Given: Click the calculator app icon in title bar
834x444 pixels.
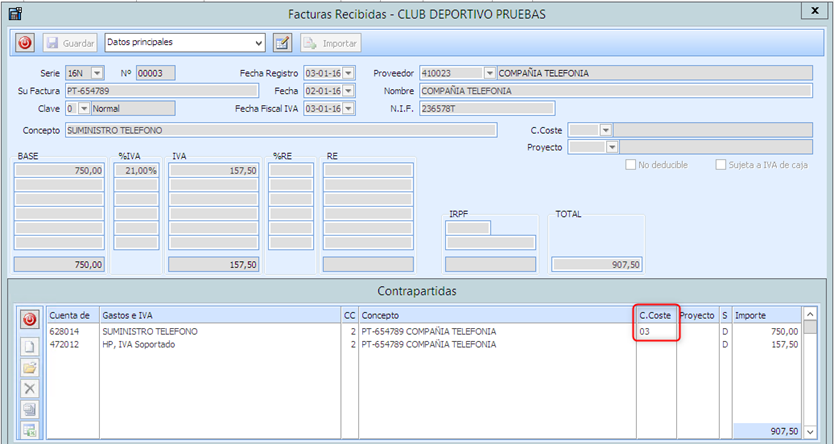Looking at the screenshot, I should 15,13.
